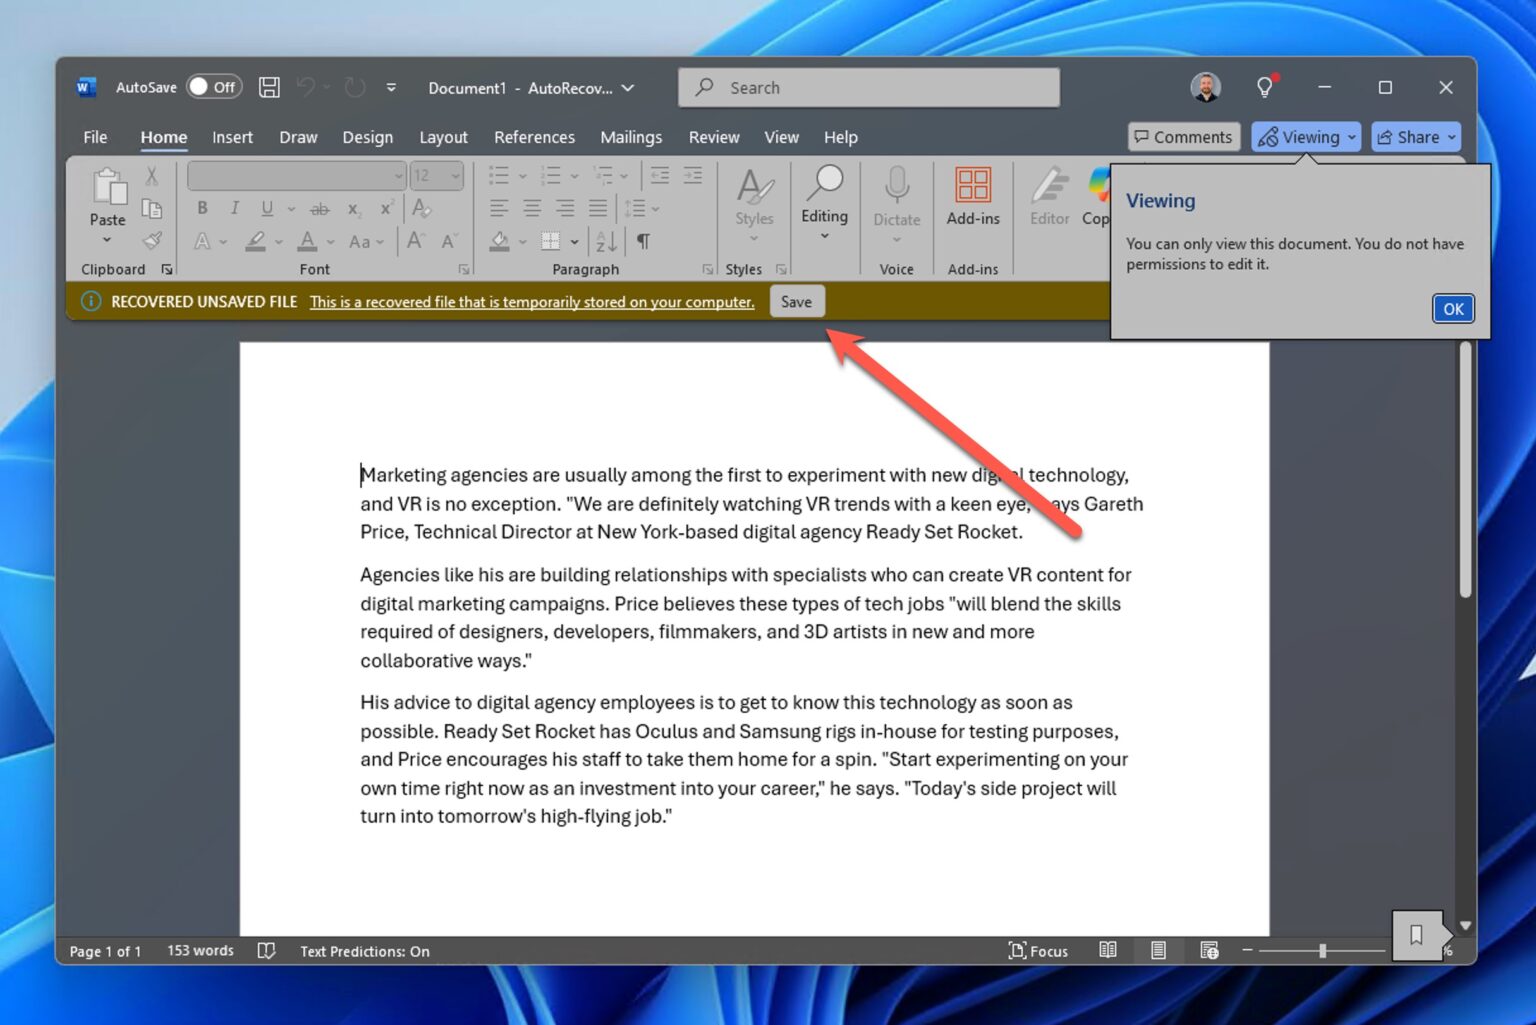Toggle the AutoSave switch
Screen dimensions: 1536x1025
tap(213, 87)
